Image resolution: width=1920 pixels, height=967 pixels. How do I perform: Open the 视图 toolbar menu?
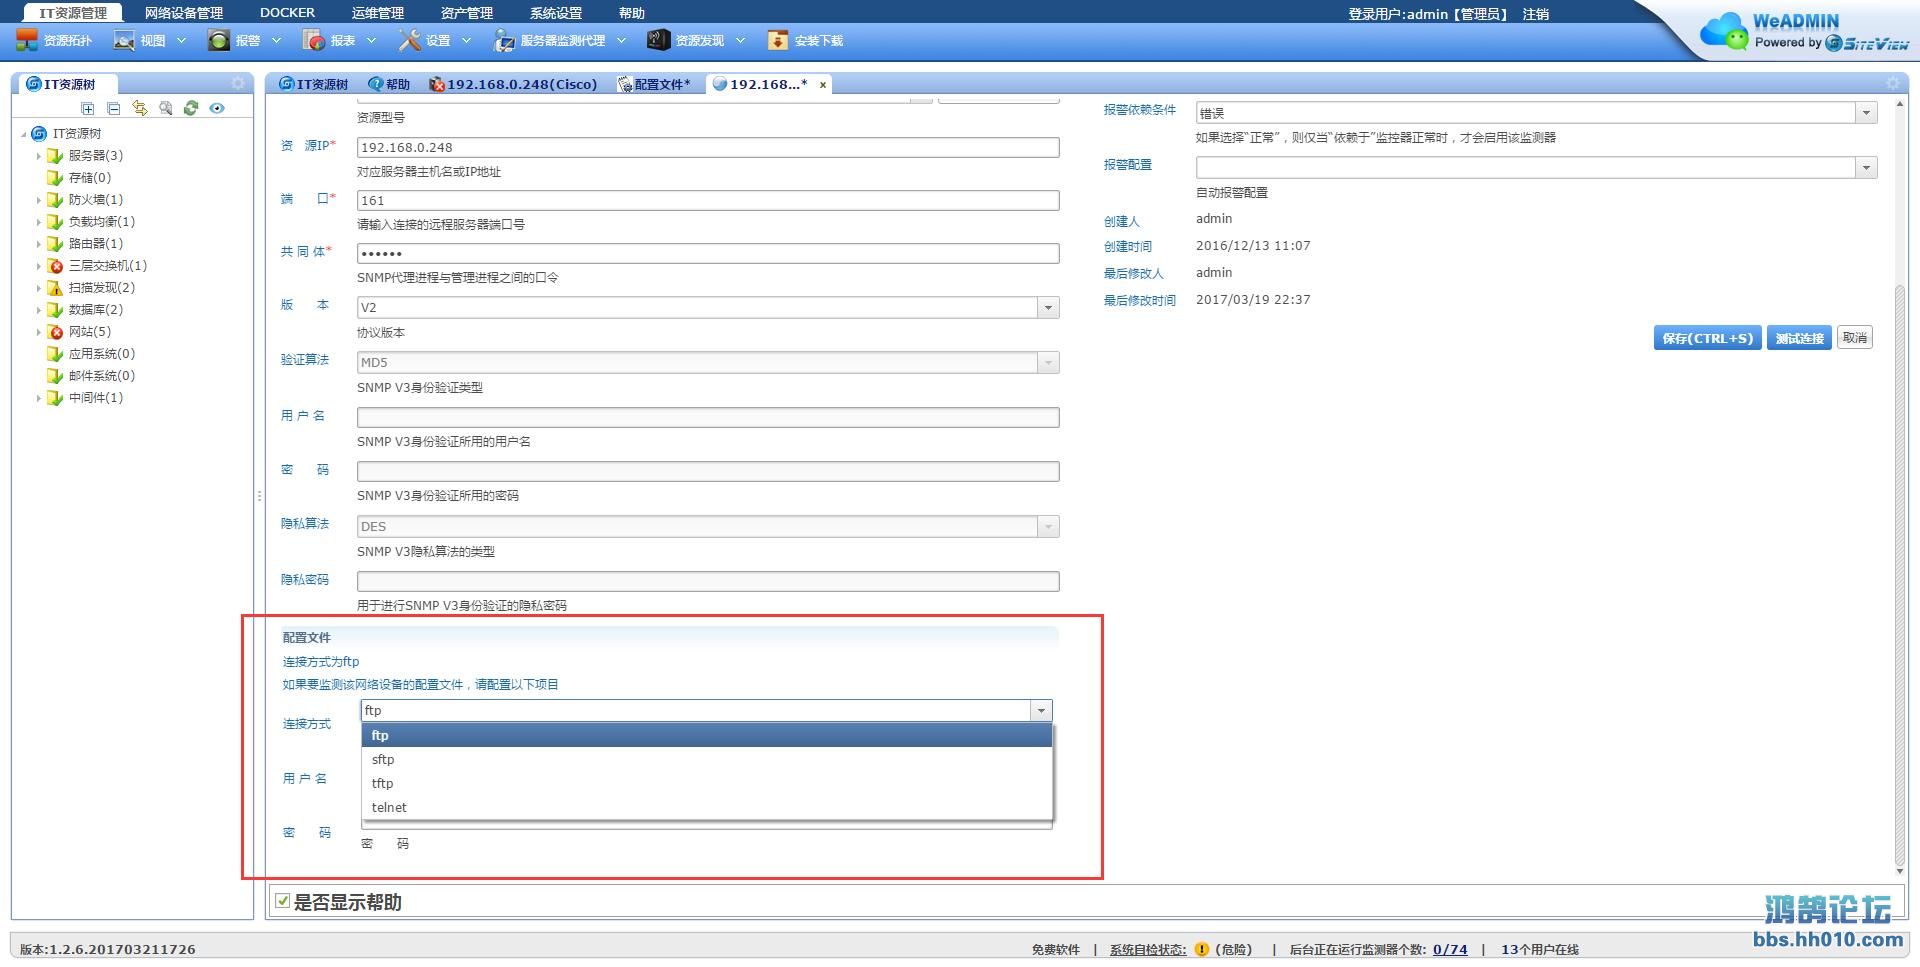tap(150, 41)
